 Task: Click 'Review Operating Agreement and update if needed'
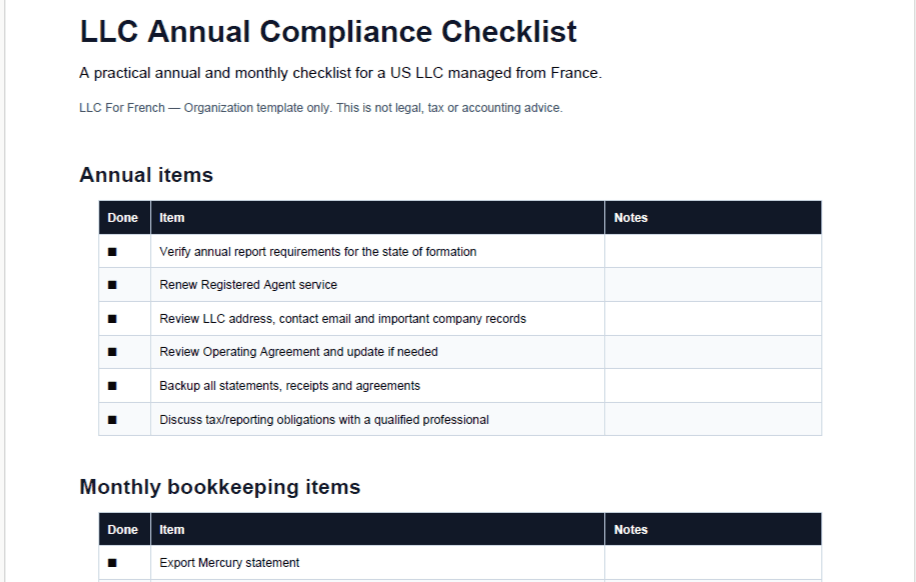pyautogui.click(x=299, y=352)
